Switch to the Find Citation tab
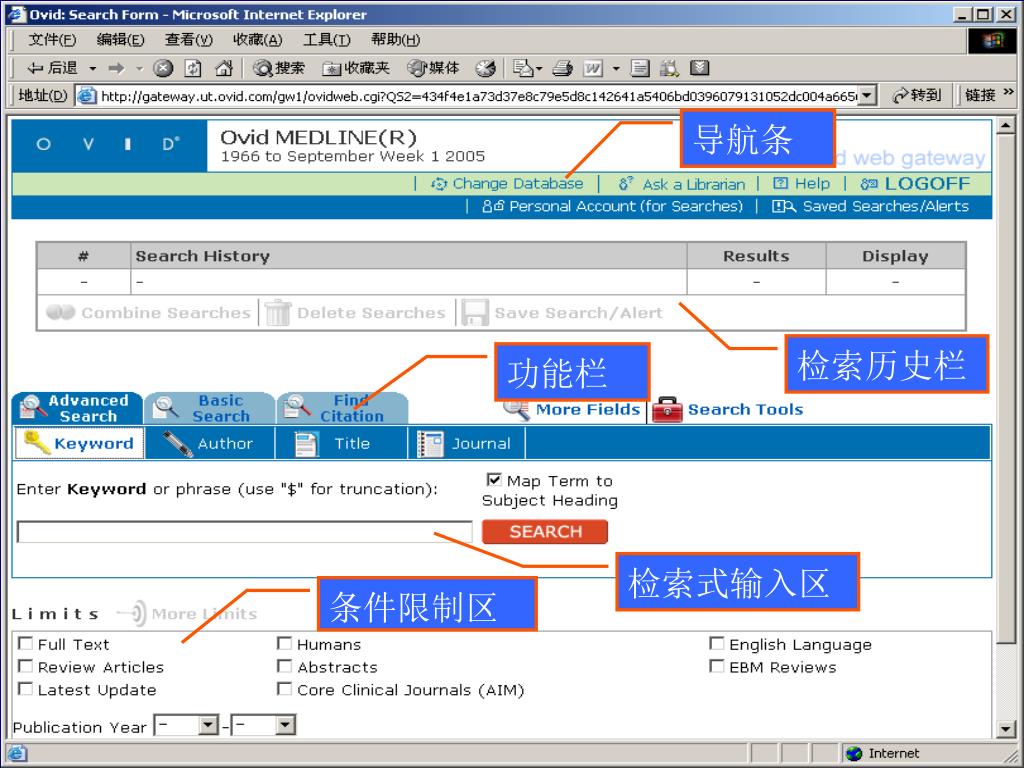This screenshot has height=768, width=1024. click(x=342, y=409)
